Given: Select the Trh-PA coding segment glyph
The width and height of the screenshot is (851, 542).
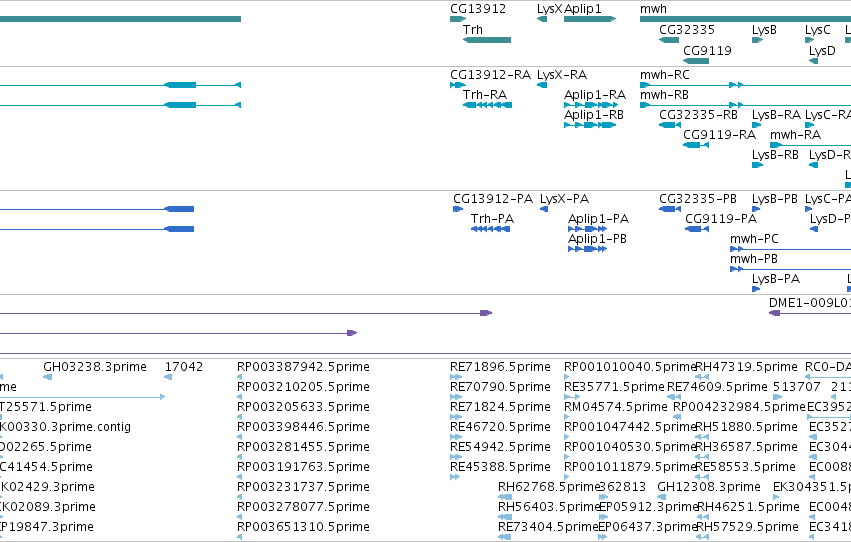Looking at the screenshot, I should click(491, 229).
